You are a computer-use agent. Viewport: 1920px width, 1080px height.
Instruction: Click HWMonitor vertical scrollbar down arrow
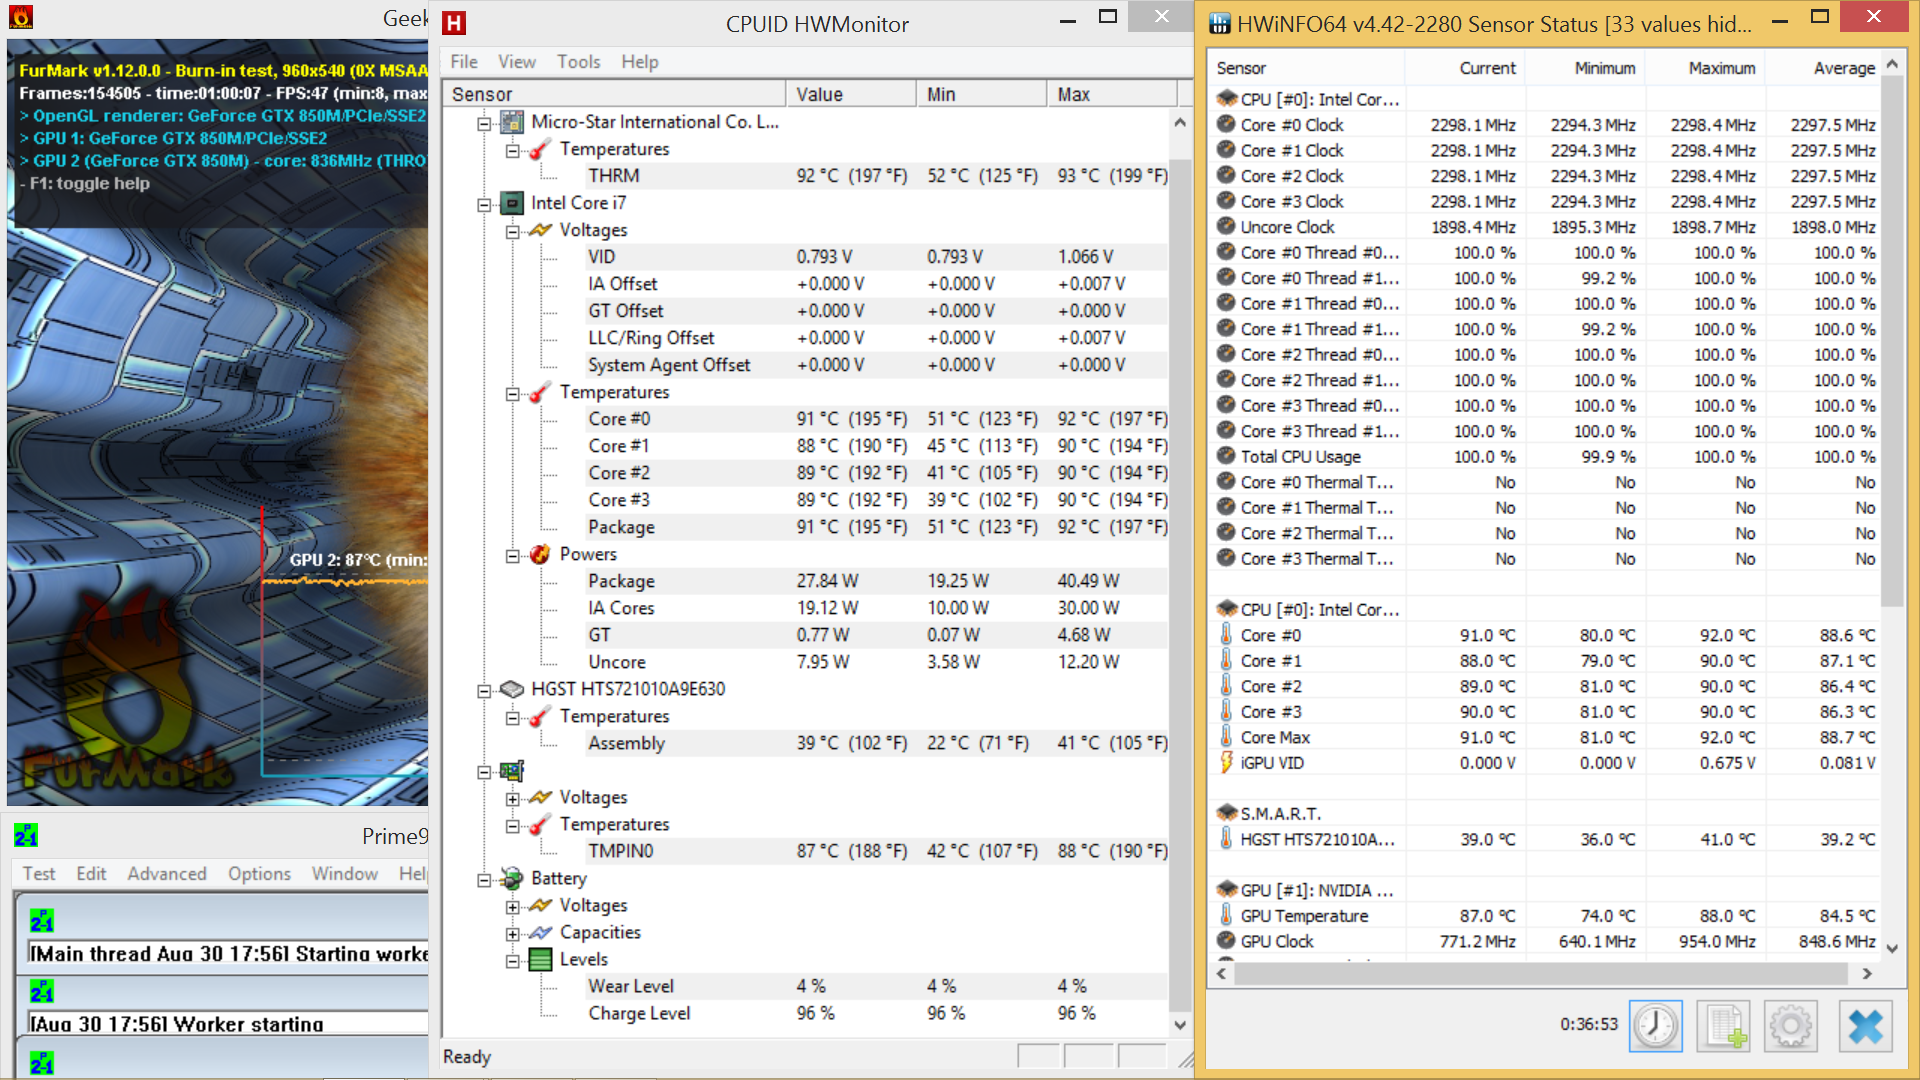point(1180,1025)
